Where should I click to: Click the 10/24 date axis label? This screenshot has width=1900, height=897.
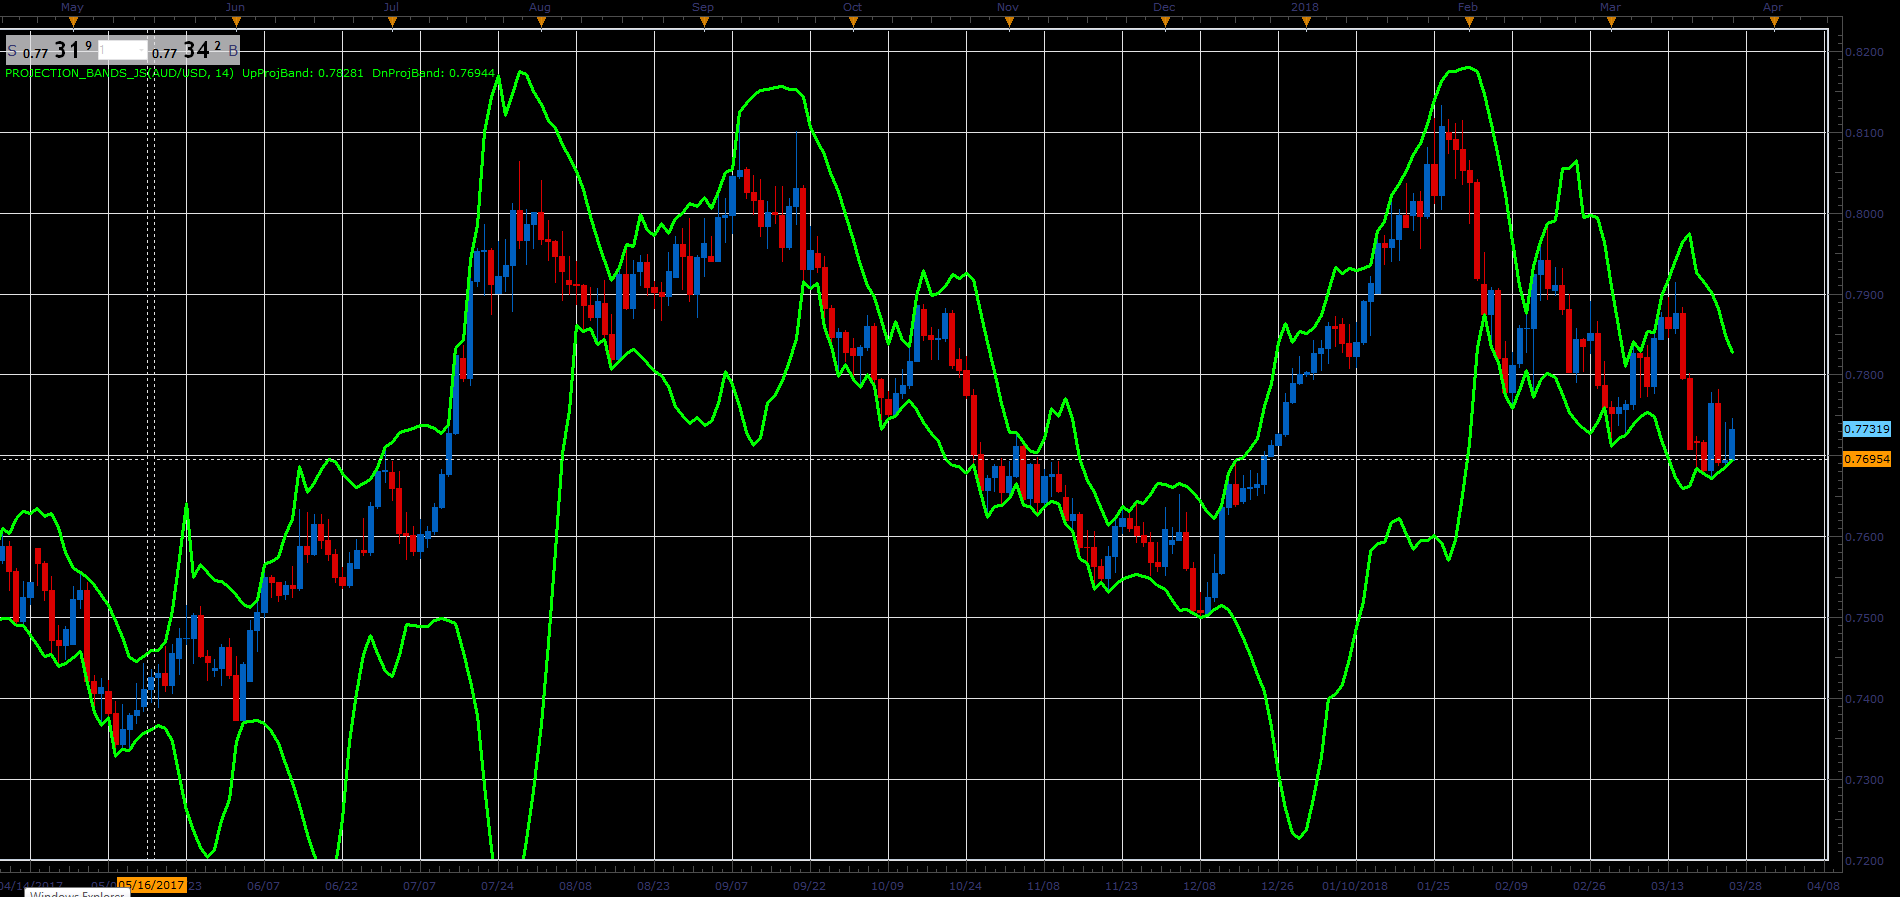click(x=966, y=886)
